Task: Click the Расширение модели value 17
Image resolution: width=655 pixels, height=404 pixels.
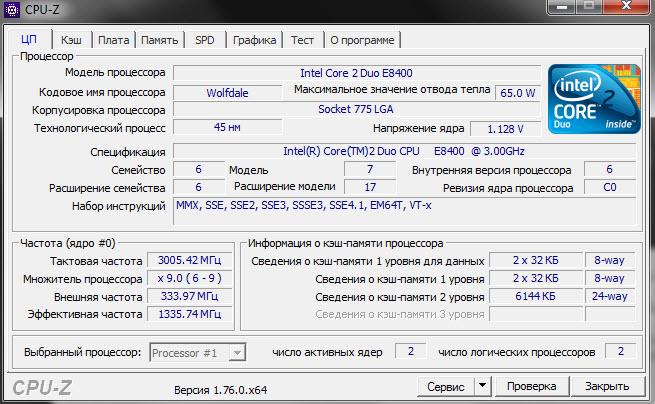Action: pyautogui.click(x=370, y=187)
